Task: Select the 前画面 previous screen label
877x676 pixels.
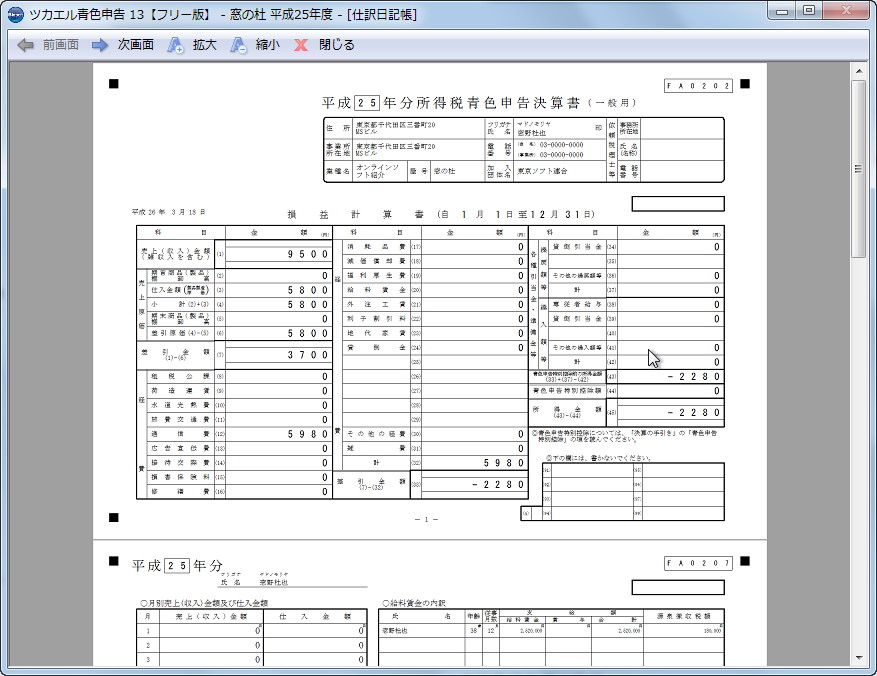Action: pos(60,45)
